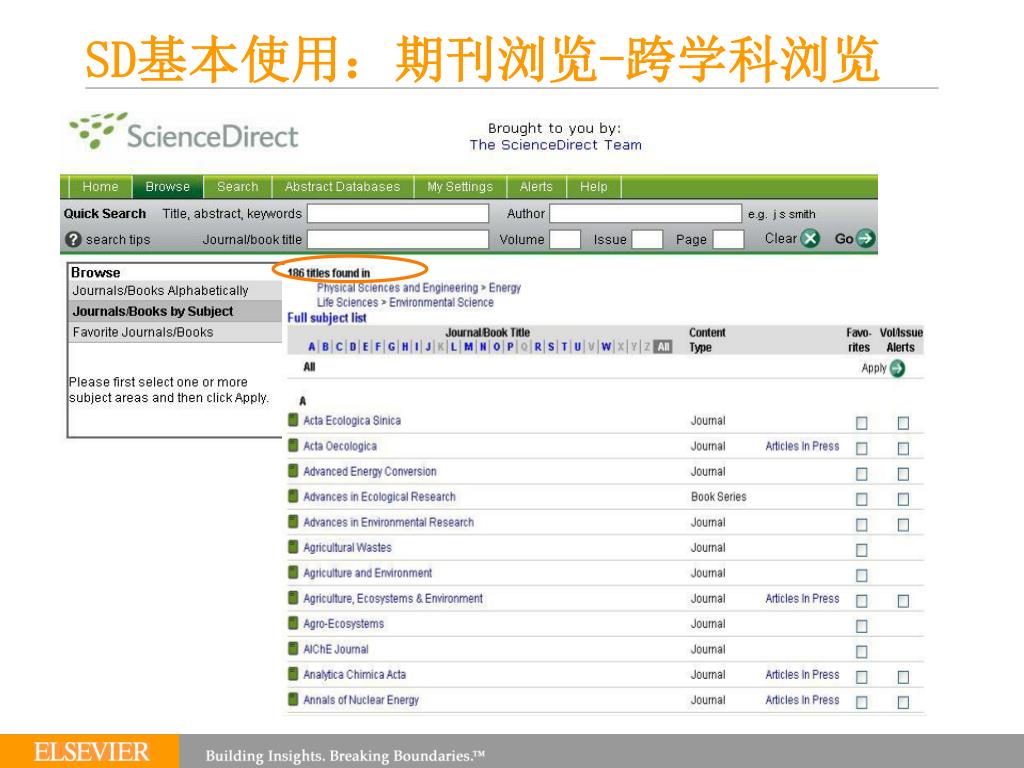Click book icon beside Agriculture and Environment
This screenshot has height=768, width=1024.
click(x=293, y=573)
